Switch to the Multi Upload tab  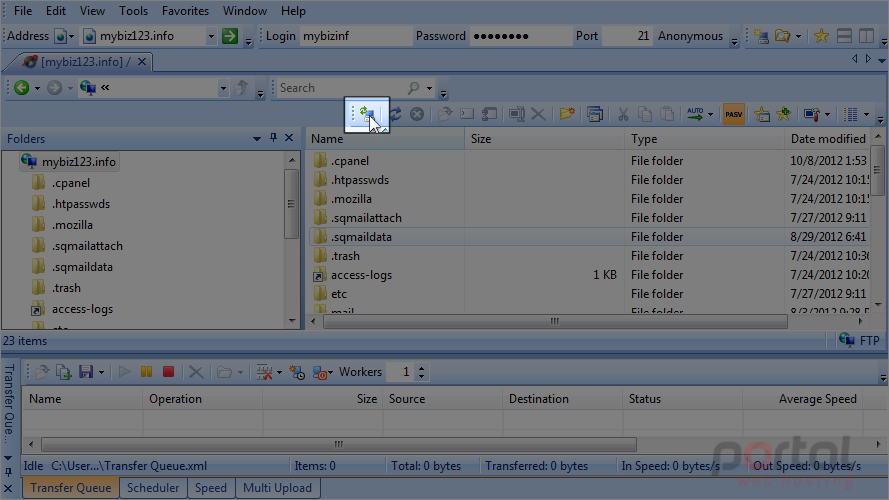pyautogui.click(x=277, y=488)
